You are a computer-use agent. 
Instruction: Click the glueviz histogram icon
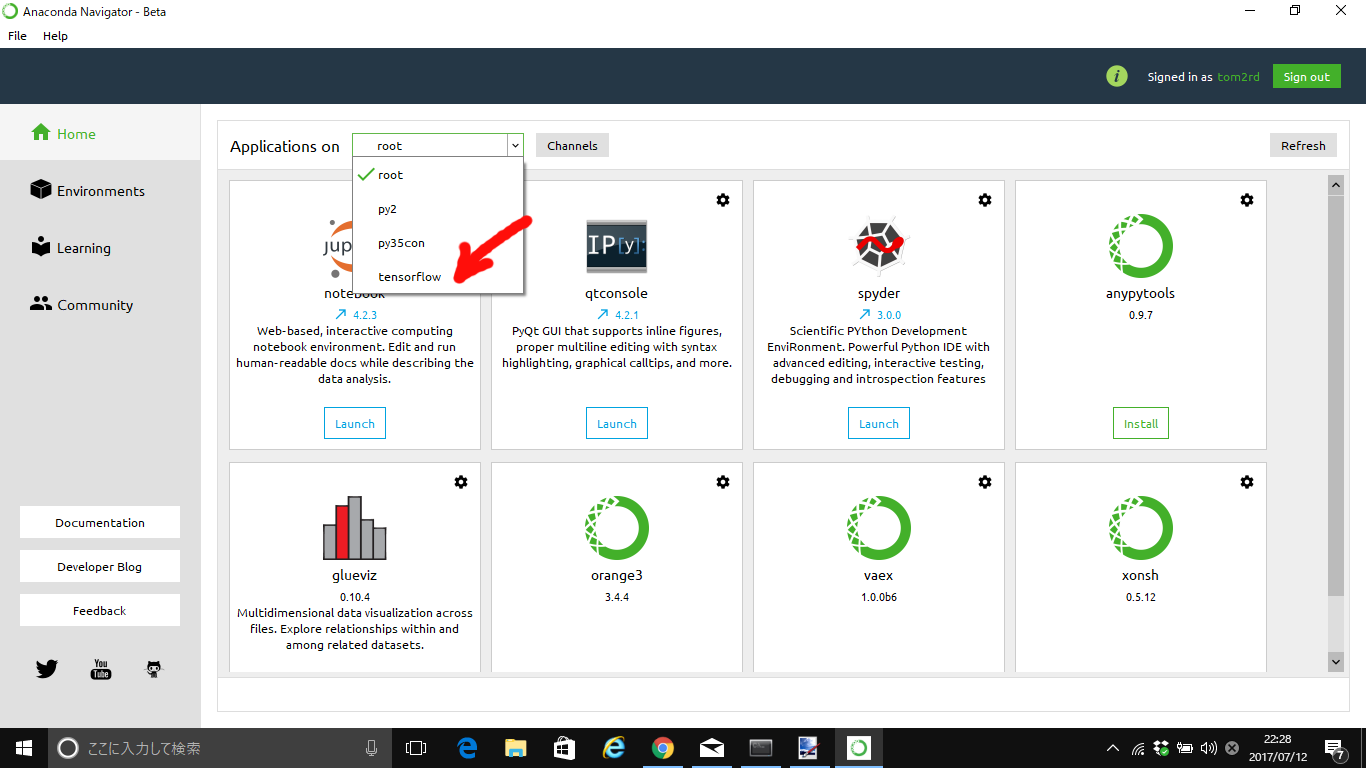tap(355, 528)
